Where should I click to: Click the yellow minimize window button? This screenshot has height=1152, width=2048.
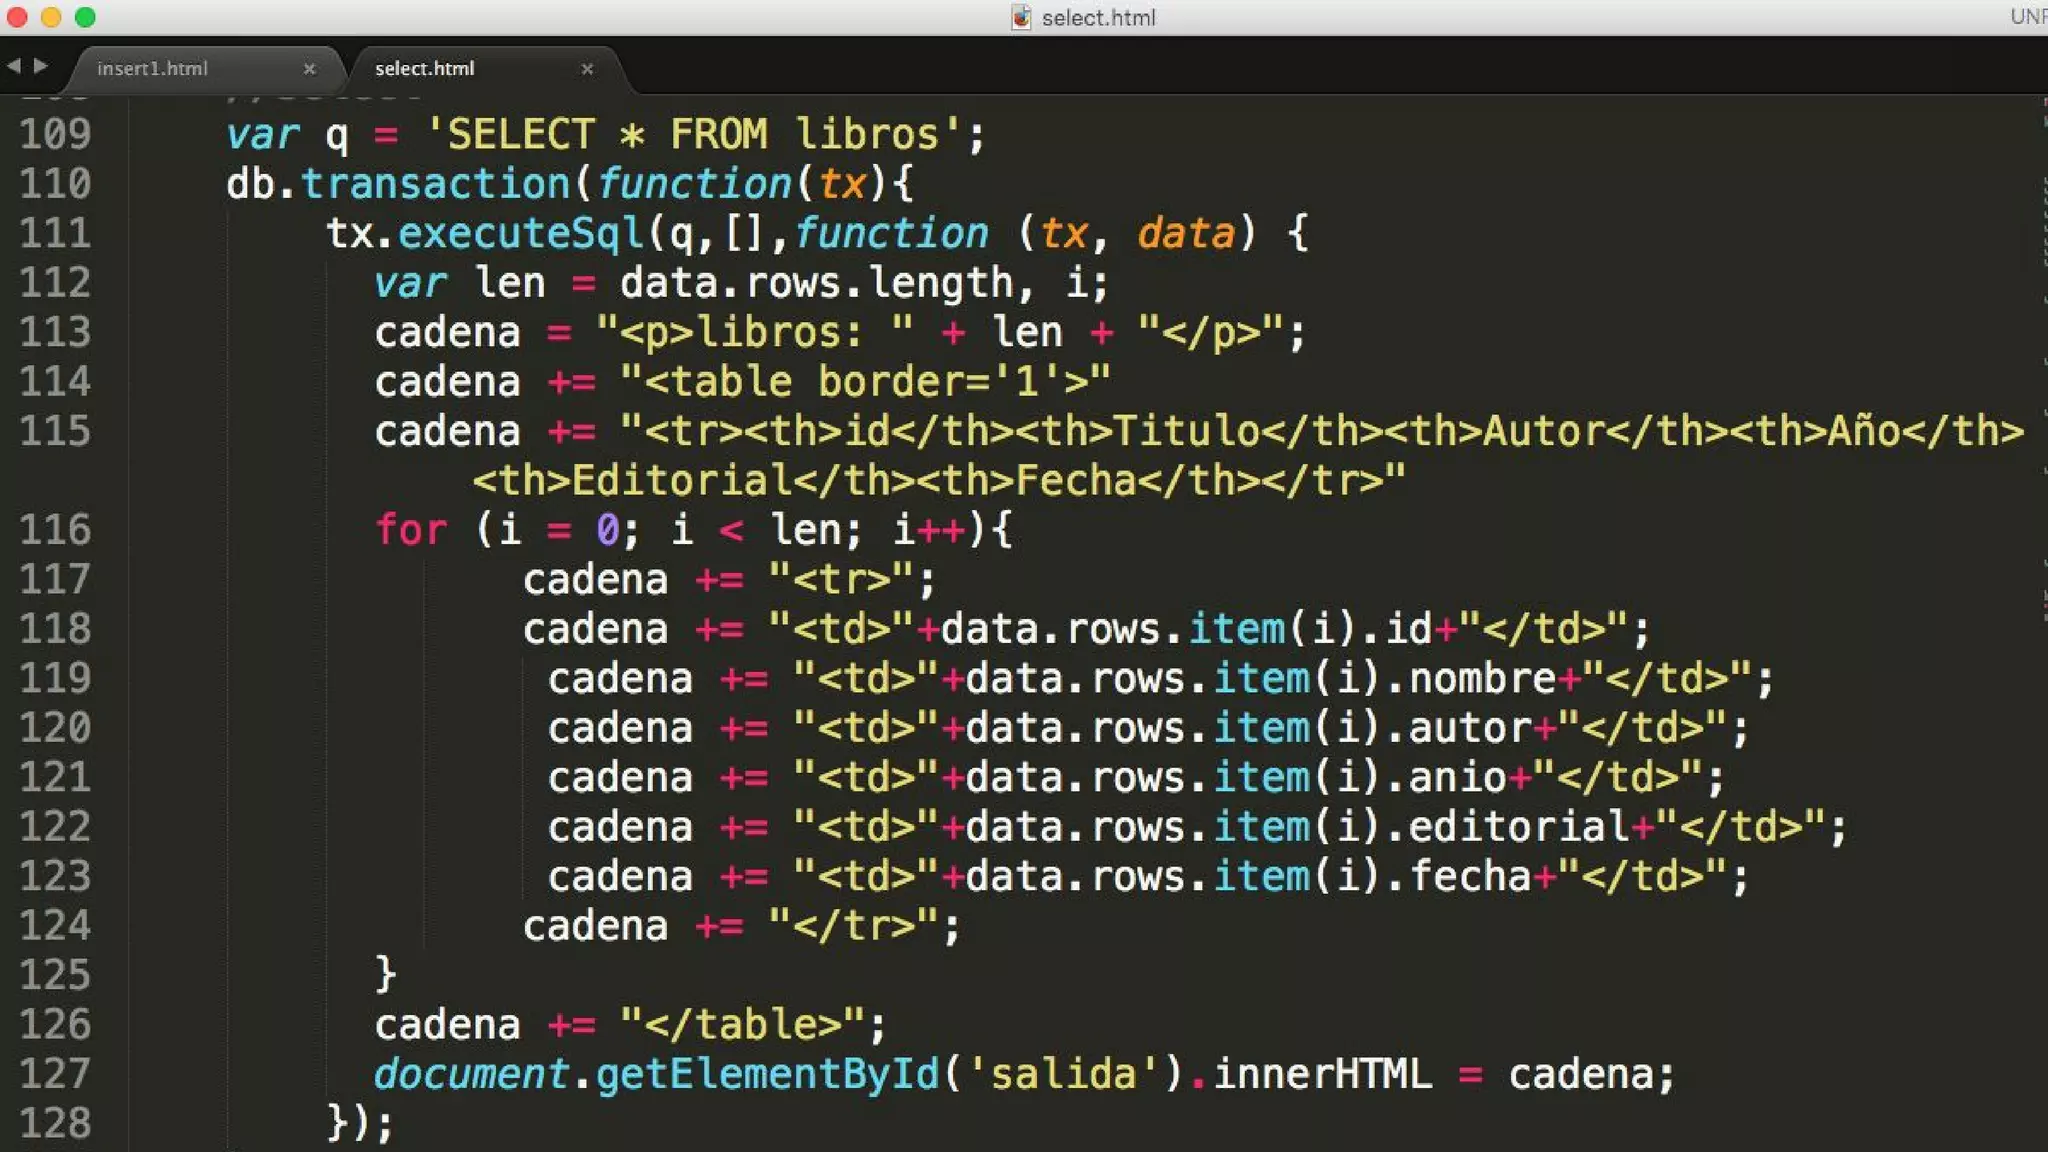(x=51, y=17)
